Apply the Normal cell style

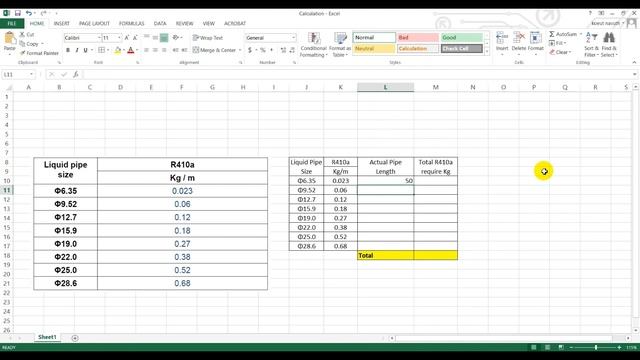374,38
